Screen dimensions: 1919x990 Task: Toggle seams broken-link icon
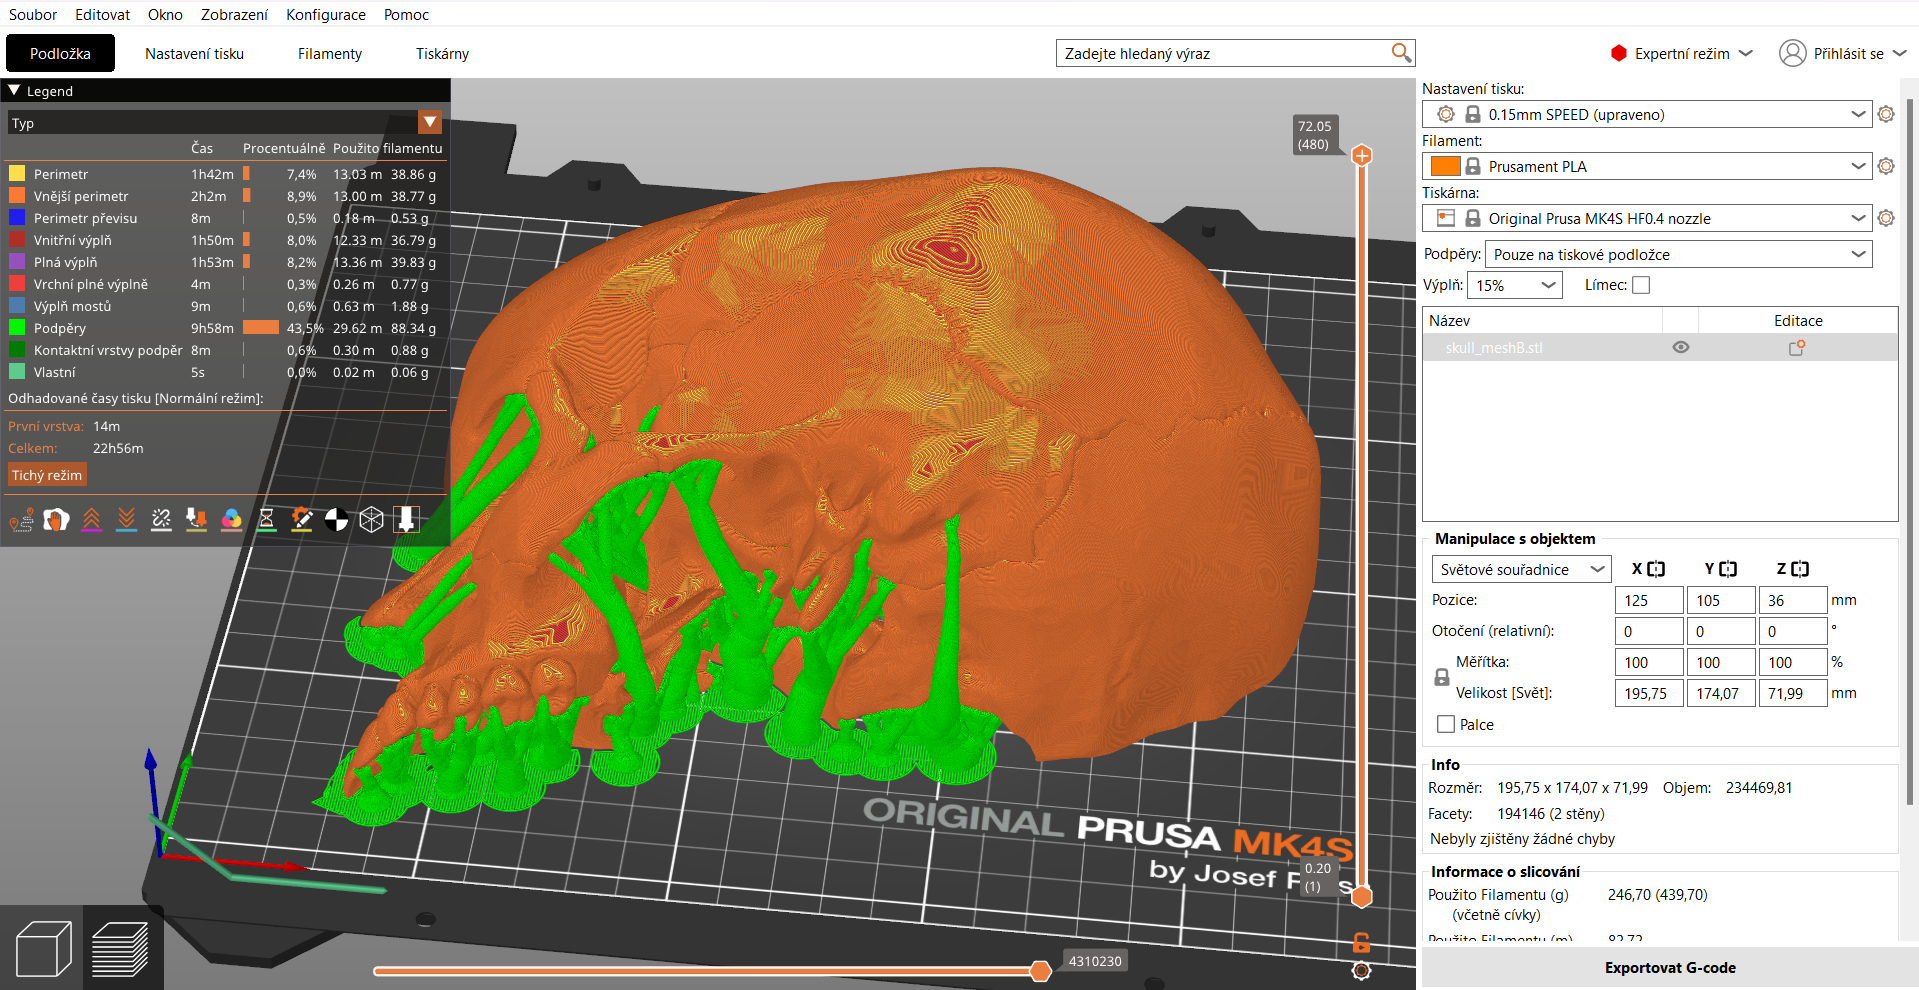tap(161, 520)
